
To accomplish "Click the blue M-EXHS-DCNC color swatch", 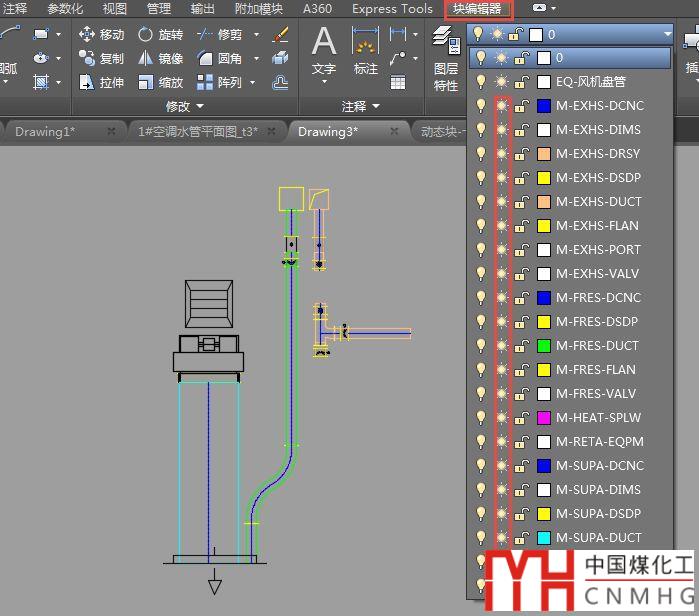I will coord(544,106).
